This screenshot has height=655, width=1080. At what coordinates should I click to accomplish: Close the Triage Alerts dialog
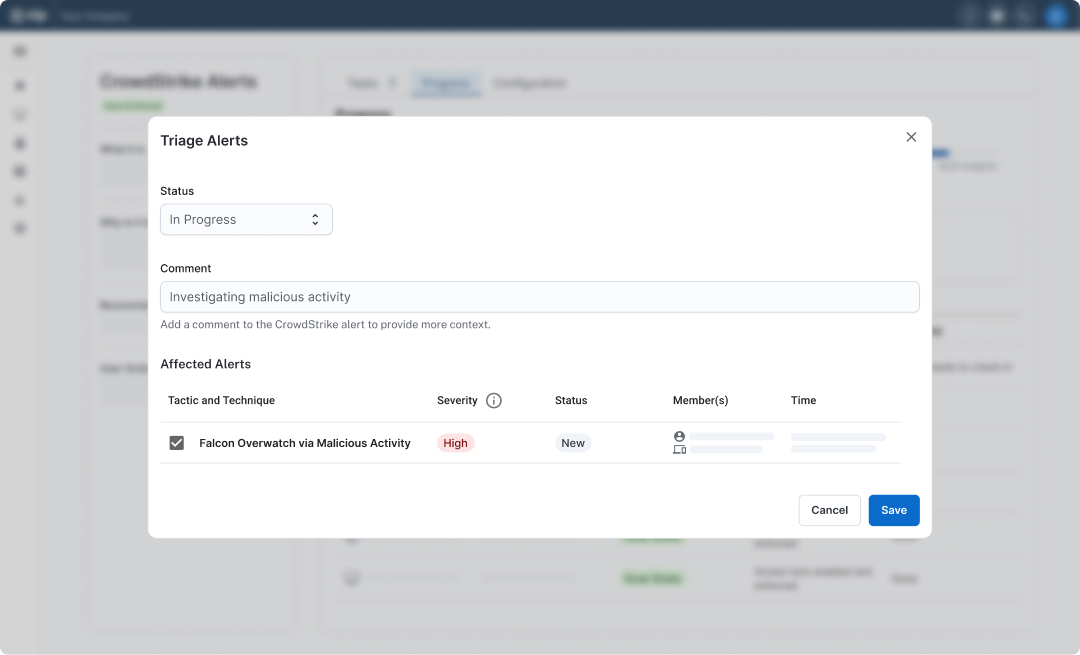coord(911,137)
